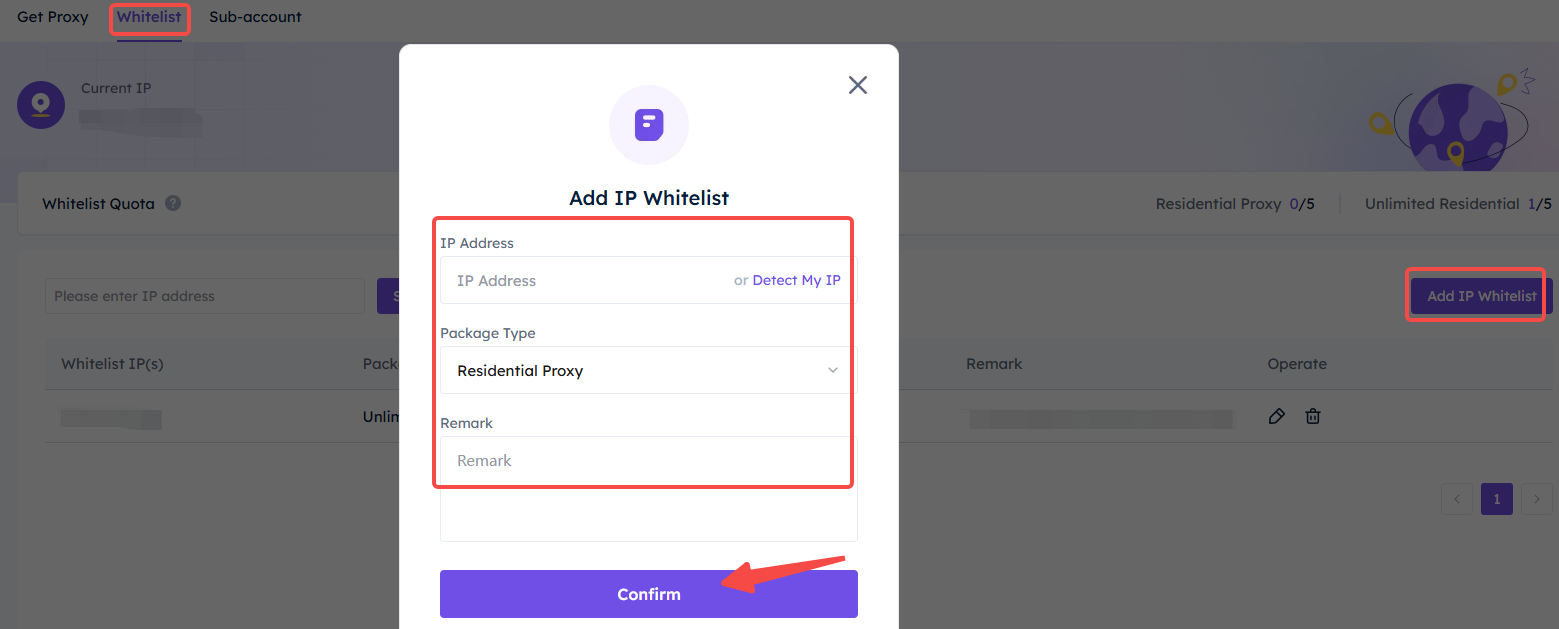Screen dimensions: 1559x629
Task: Close the Add IP Whitelist dialog
Action: pyautogui.click(x=857, y=85)
